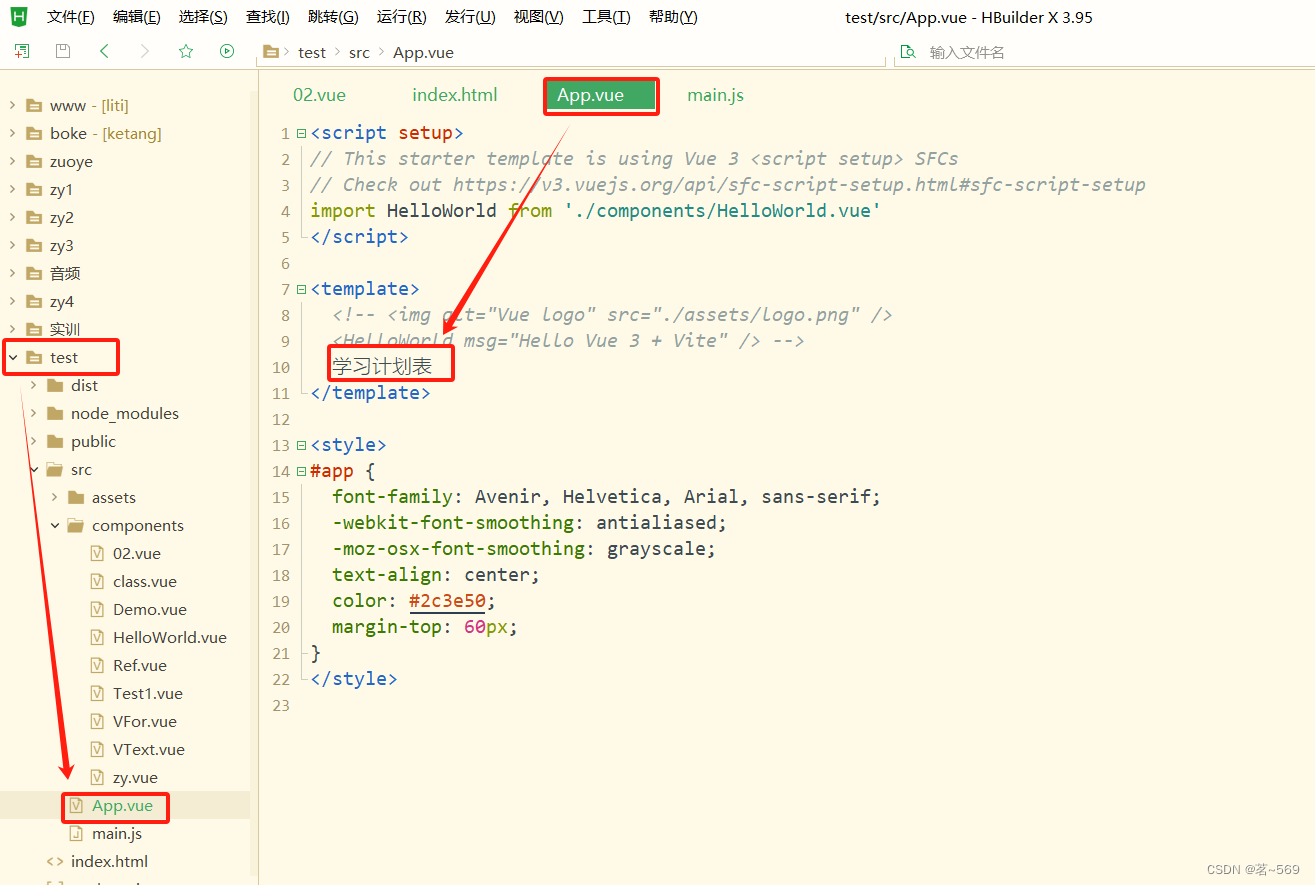The image size is (1315, 885).
Task: Open the 发行(U) menu
Action: point(470,17)
